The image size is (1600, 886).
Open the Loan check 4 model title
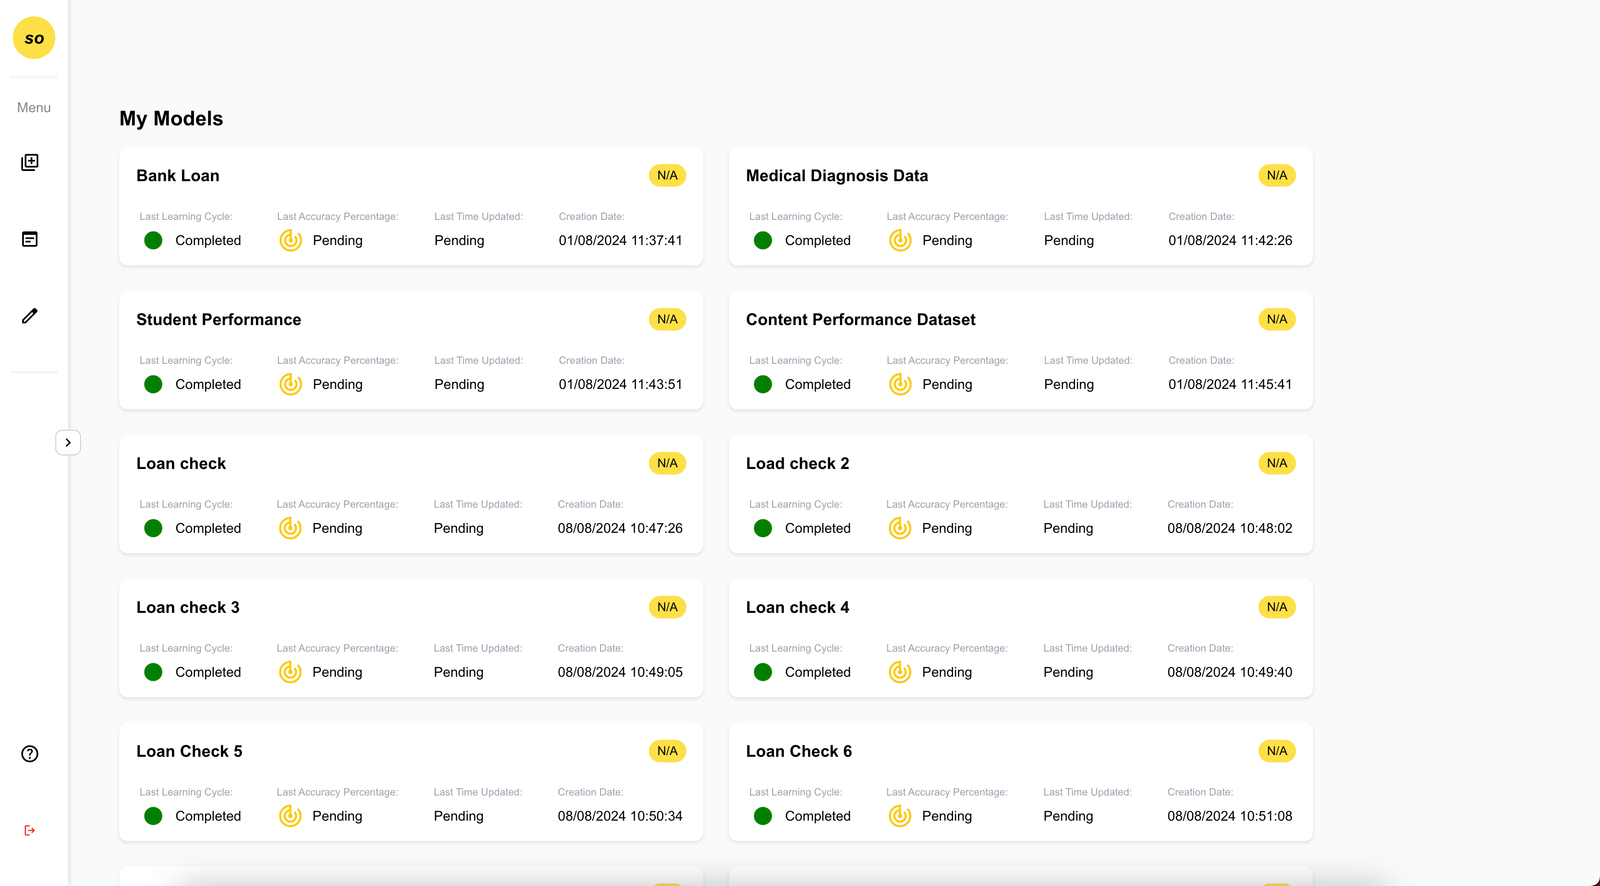click(x=798, y=608)
